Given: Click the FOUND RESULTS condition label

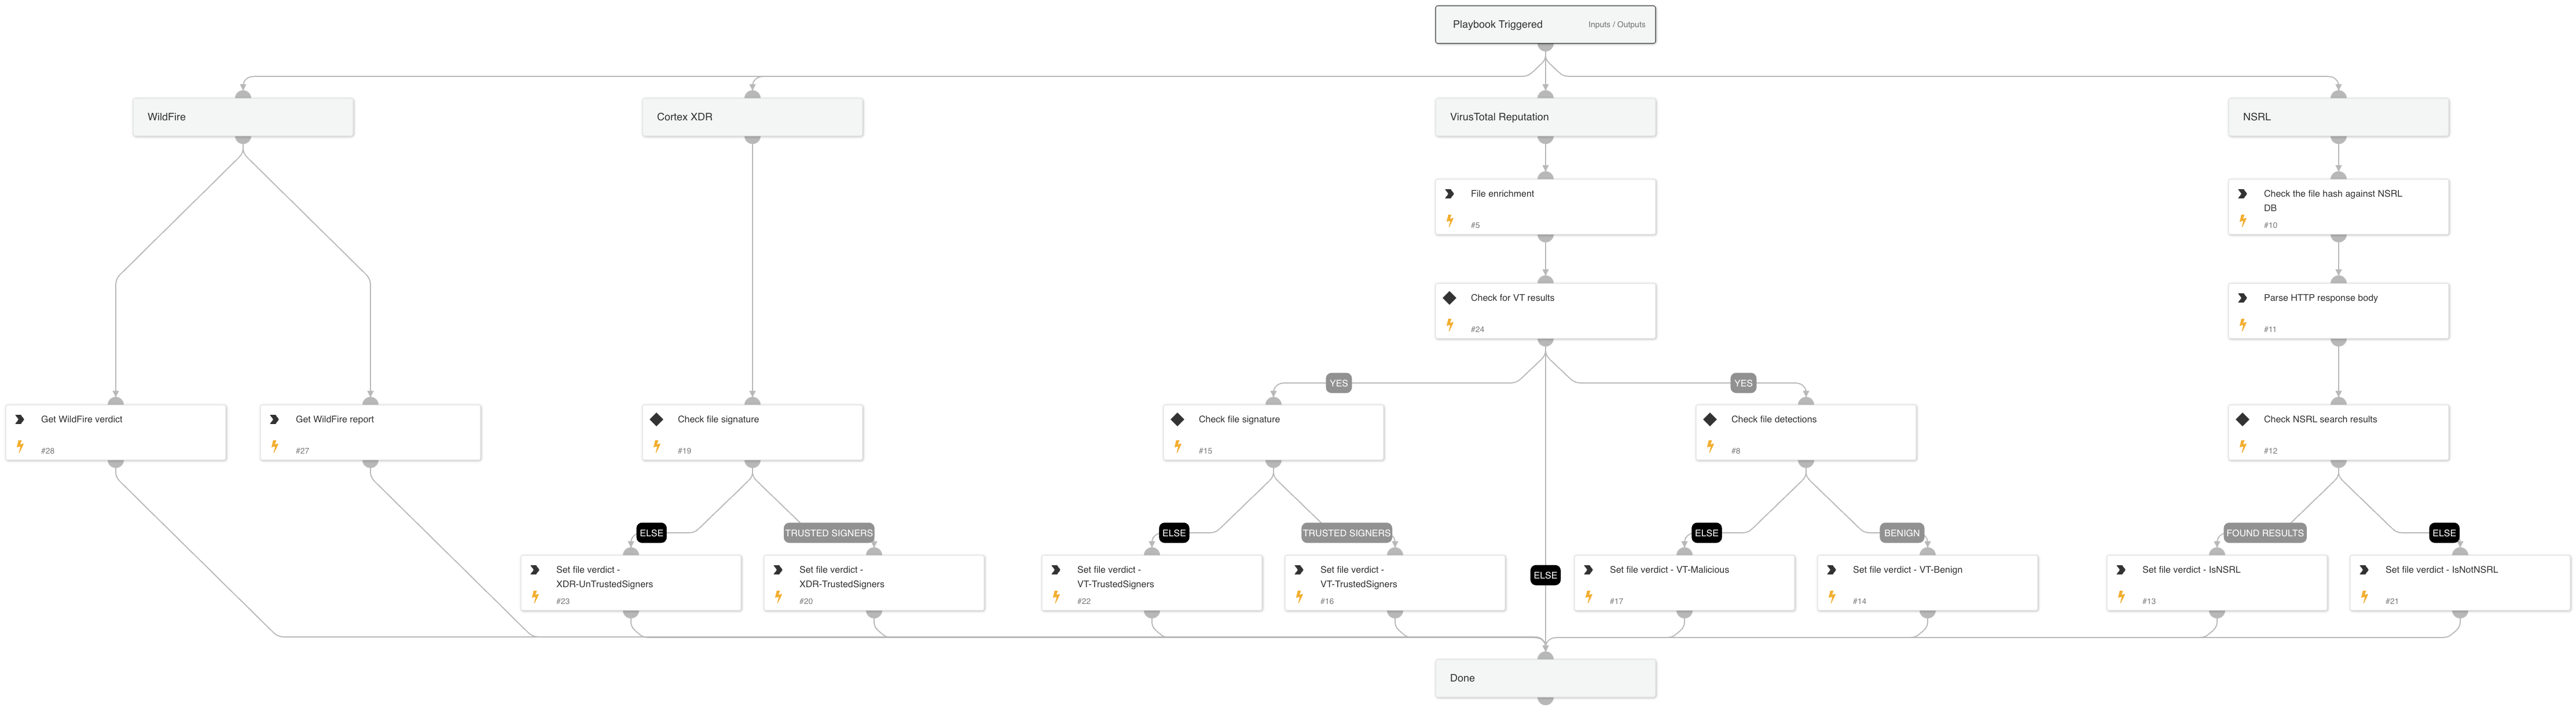Looking at the screenshot, I should click(2264, 533).
